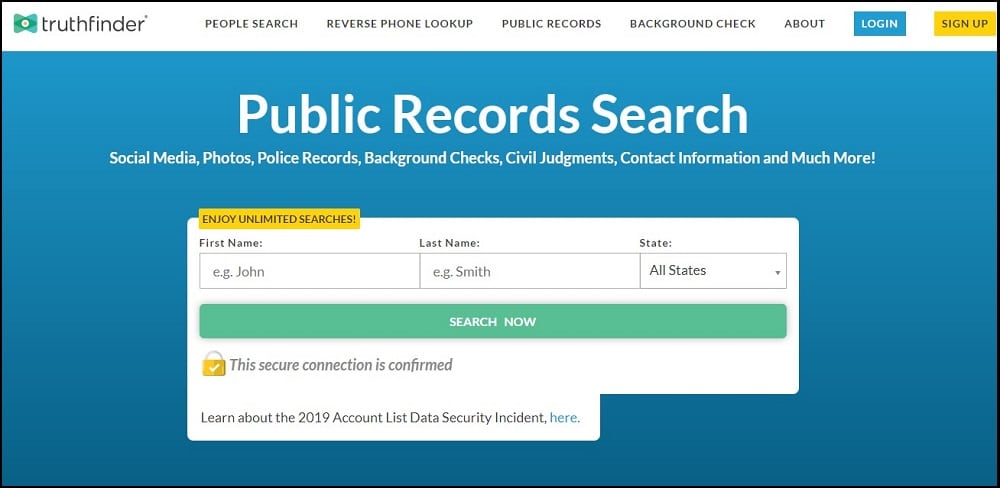Click the yellow secure connection padlock icon
Screen dimensions: 1000x488
(x=214, y=364)
